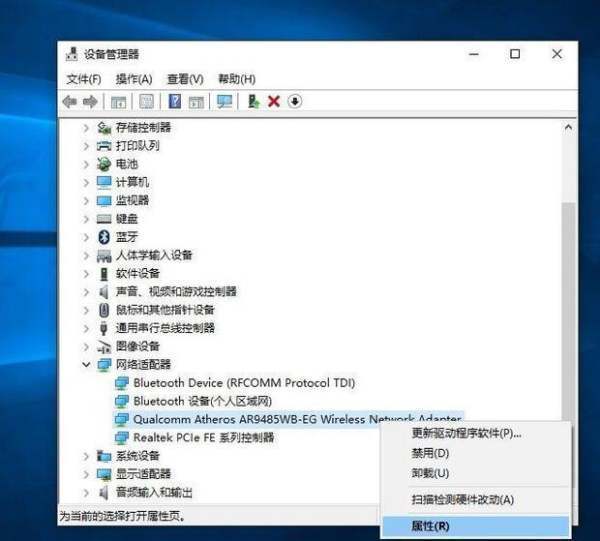Viewport: 600px width, 541px height.
Task: Click the show/hide console tree icon
Action: tap(118, 102)
